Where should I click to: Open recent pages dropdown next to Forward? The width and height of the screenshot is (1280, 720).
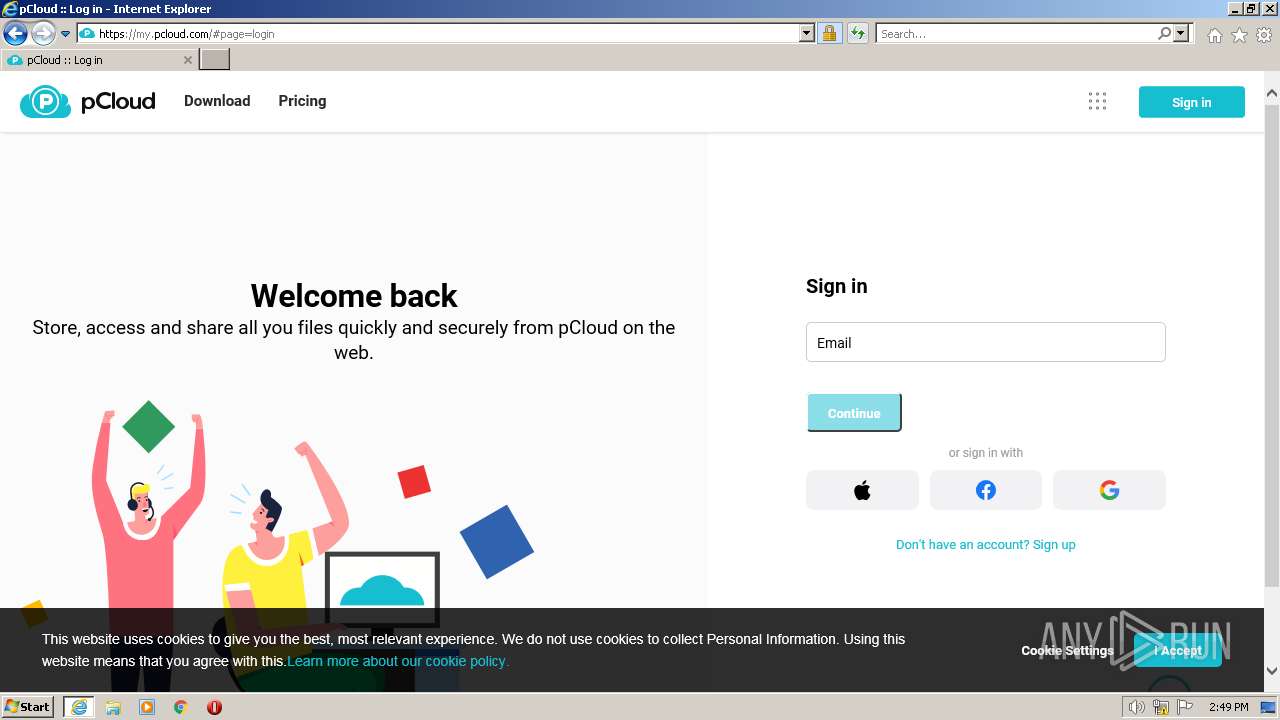65,34
